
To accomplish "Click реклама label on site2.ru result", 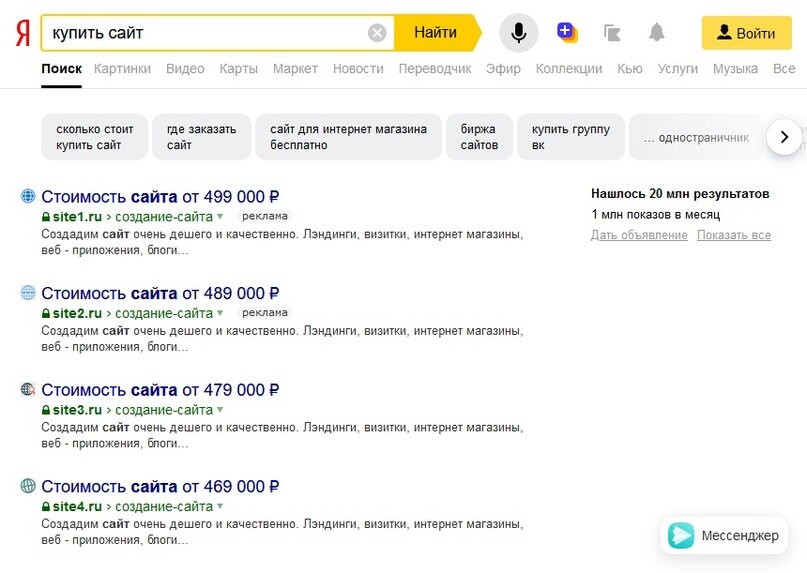I will tap(265, 312).
